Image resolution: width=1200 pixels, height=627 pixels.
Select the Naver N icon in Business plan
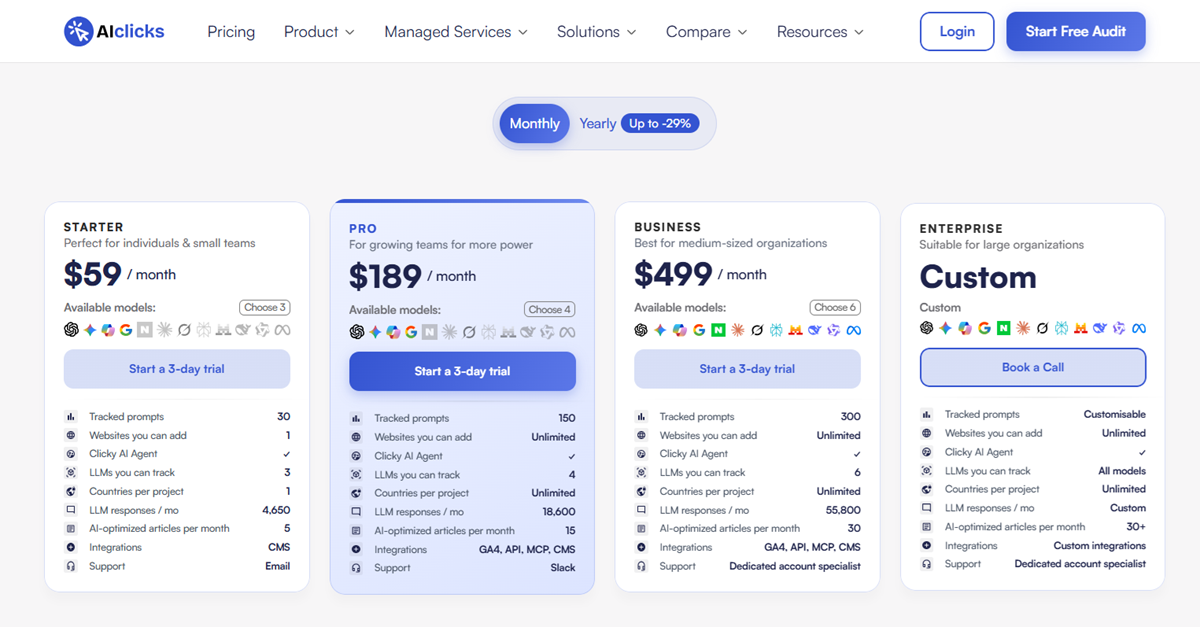(718, 330)
